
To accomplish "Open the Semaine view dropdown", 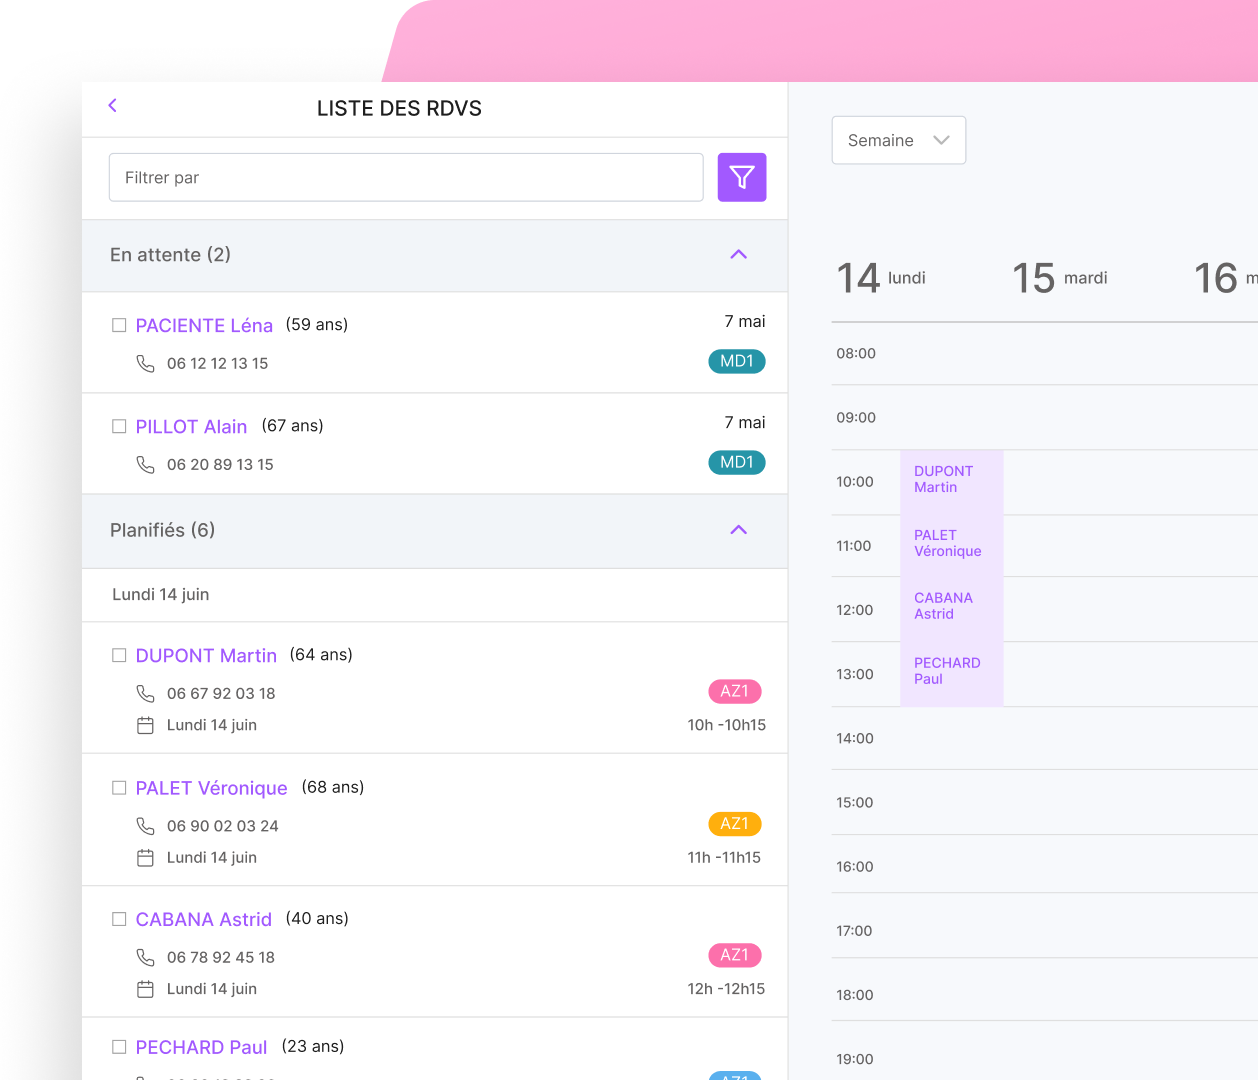I will (897, 140).
